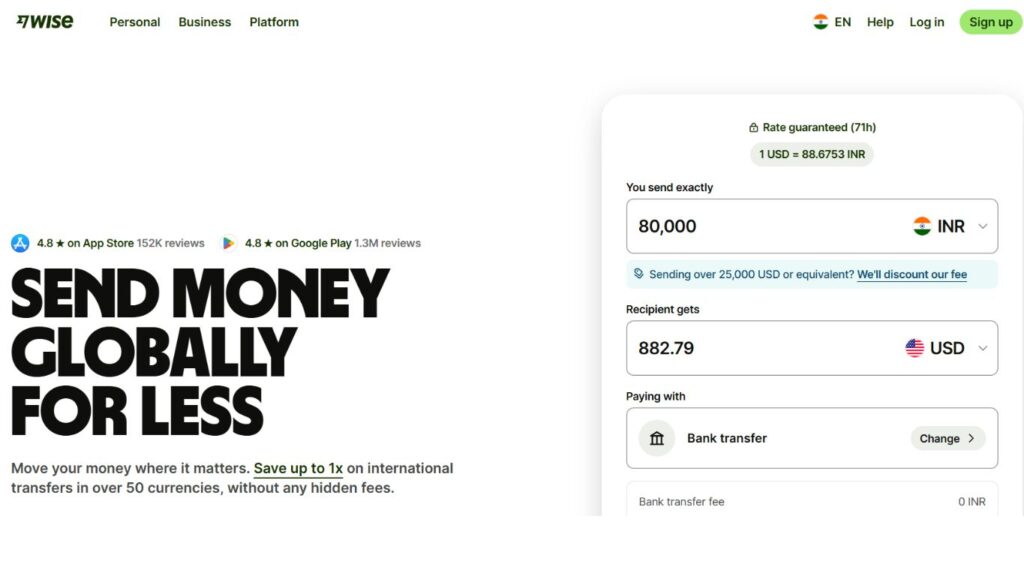The image size is (1024, 576).
Task: Click the rate guaranteed lock icon
Action: (x=753, y=128)
